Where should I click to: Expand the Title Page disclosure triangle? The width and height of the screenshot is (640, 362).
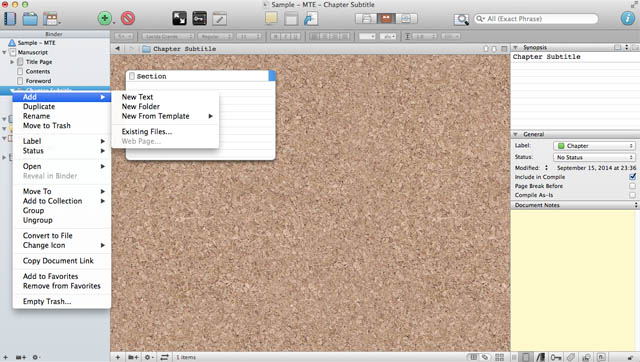click(x=12, y=62)
